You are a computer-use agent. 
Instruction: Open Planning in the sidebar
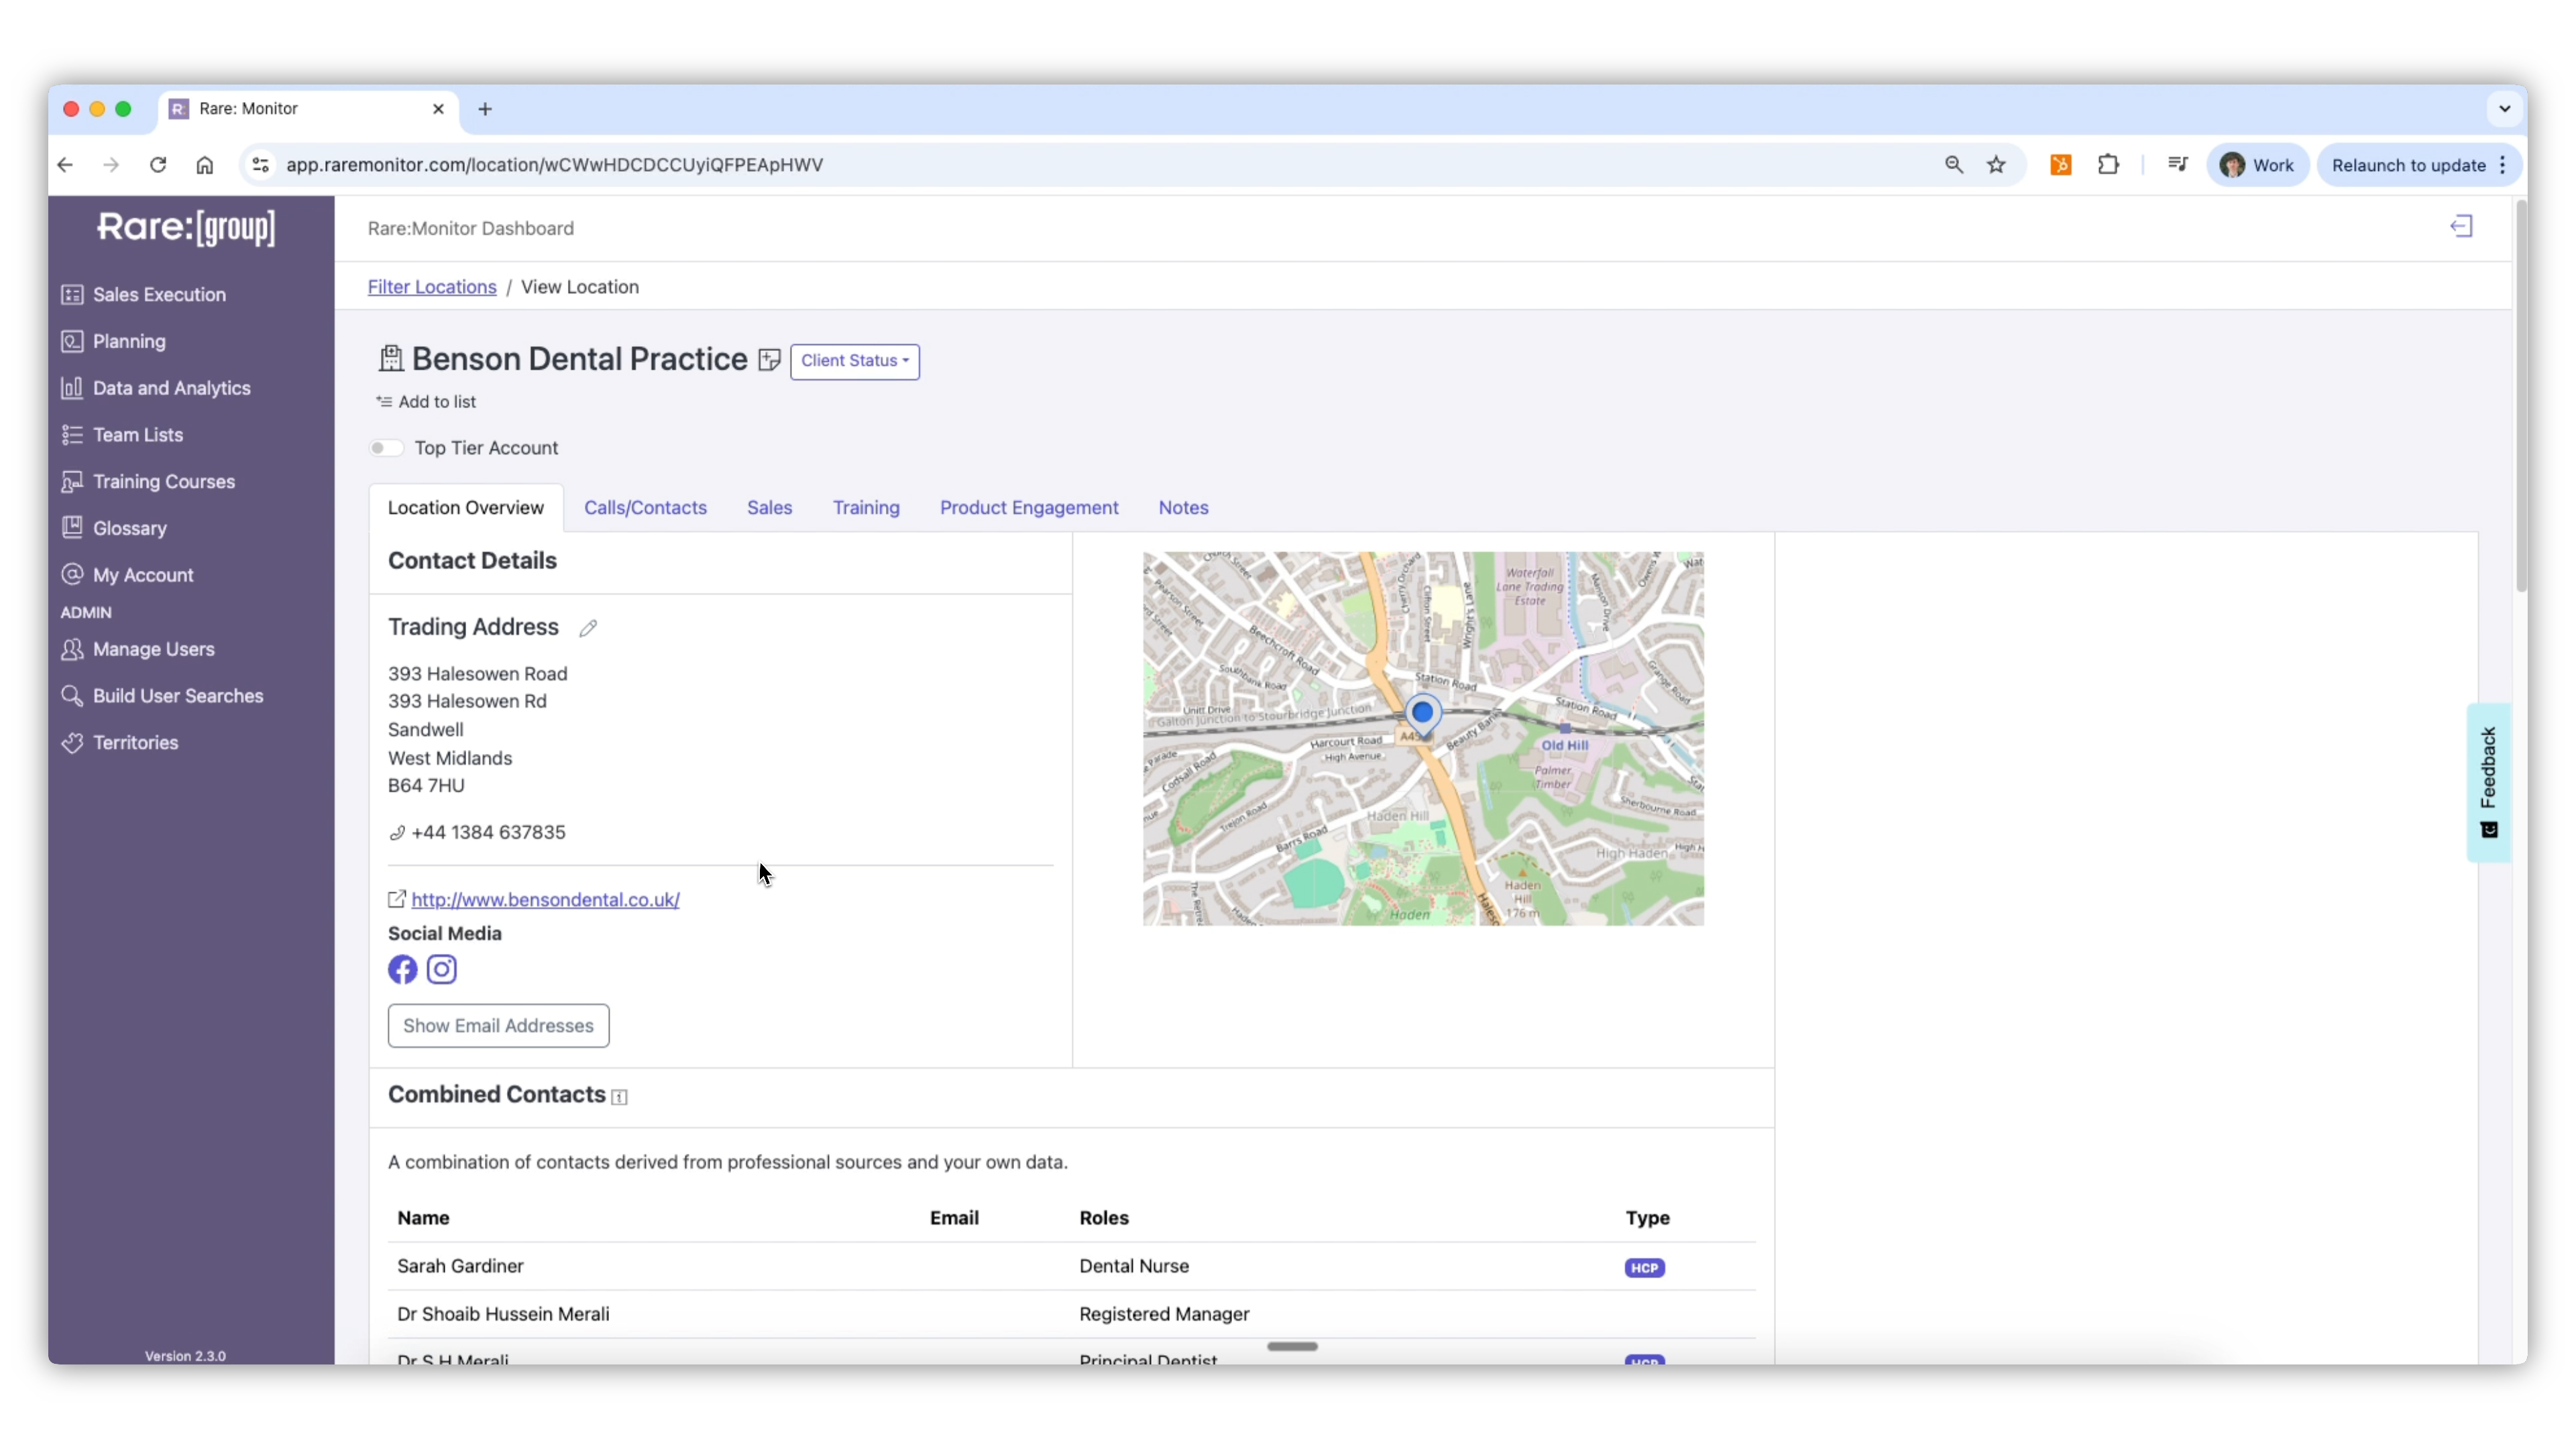(113, 341)
